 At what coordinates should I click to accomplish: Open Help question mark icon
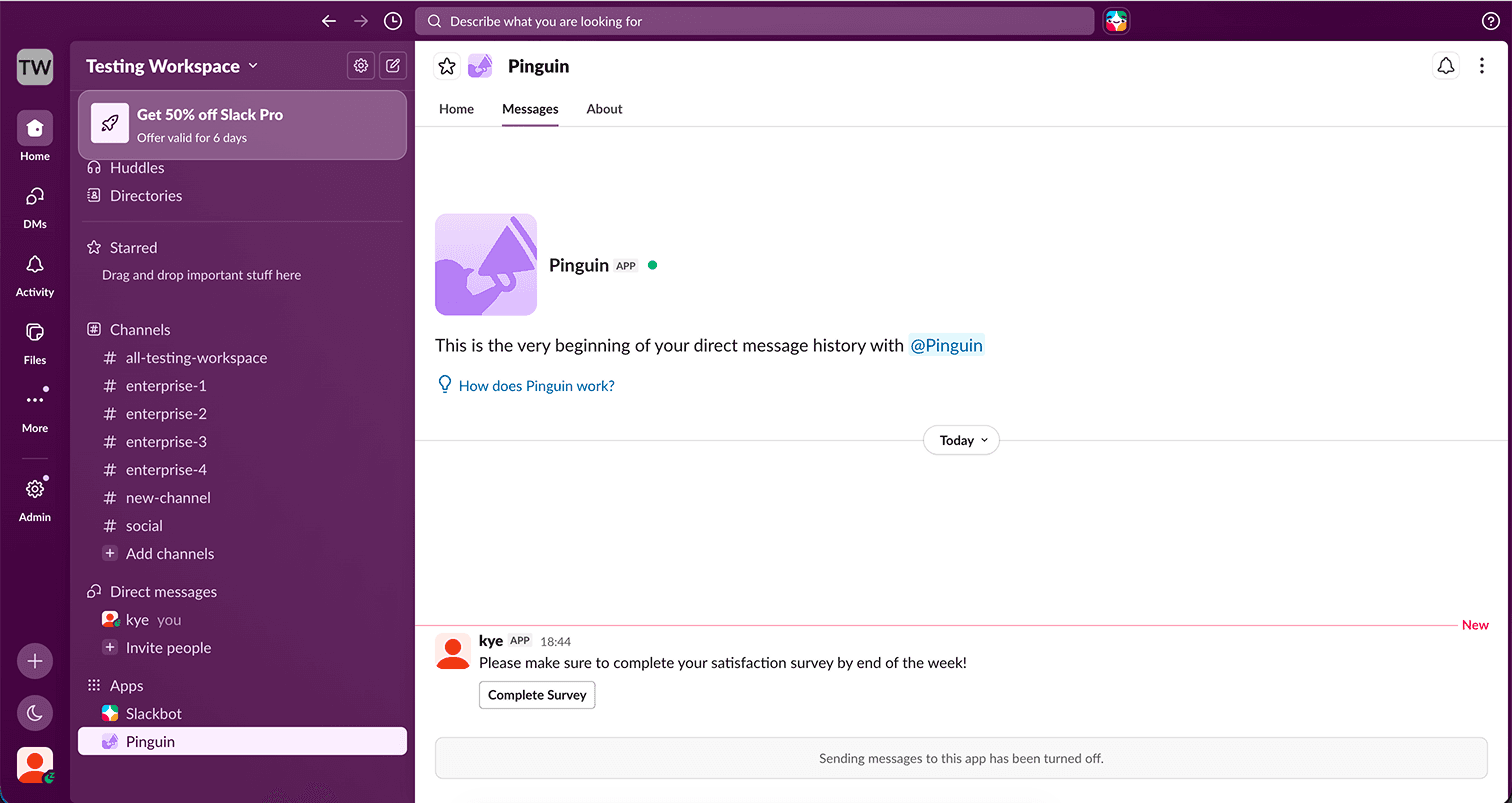pos(1490,21)
